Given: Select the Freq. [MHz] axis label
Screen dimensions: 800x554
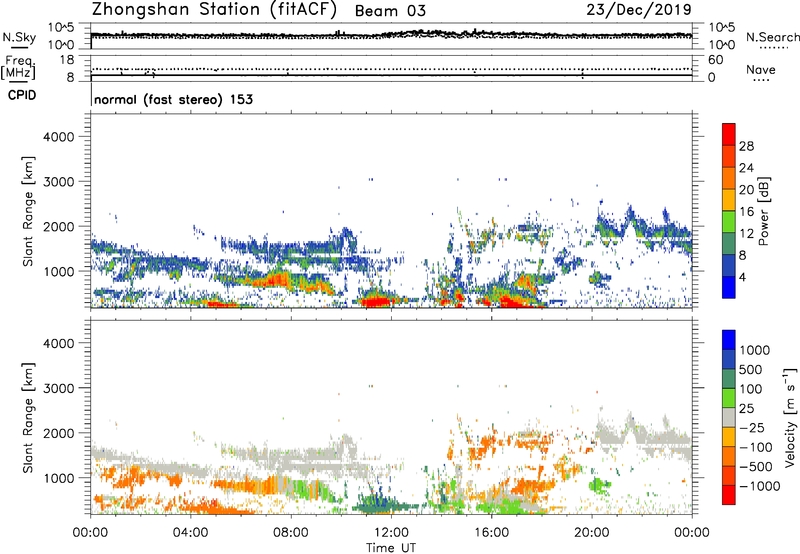Looking at the screenshot, I should [18, 67].
